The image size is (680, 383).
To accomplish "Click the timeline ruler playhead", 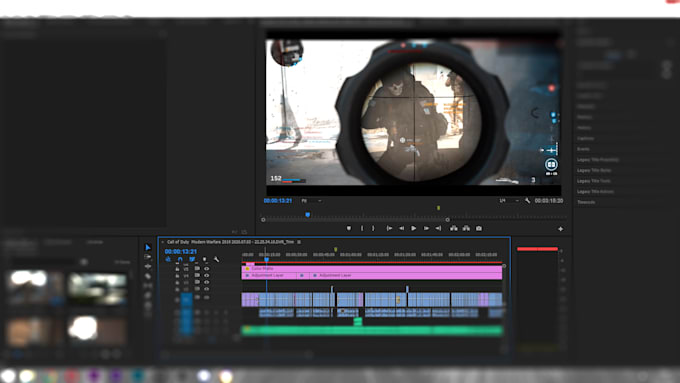I will pyautogui.click(x=266, y=259).
